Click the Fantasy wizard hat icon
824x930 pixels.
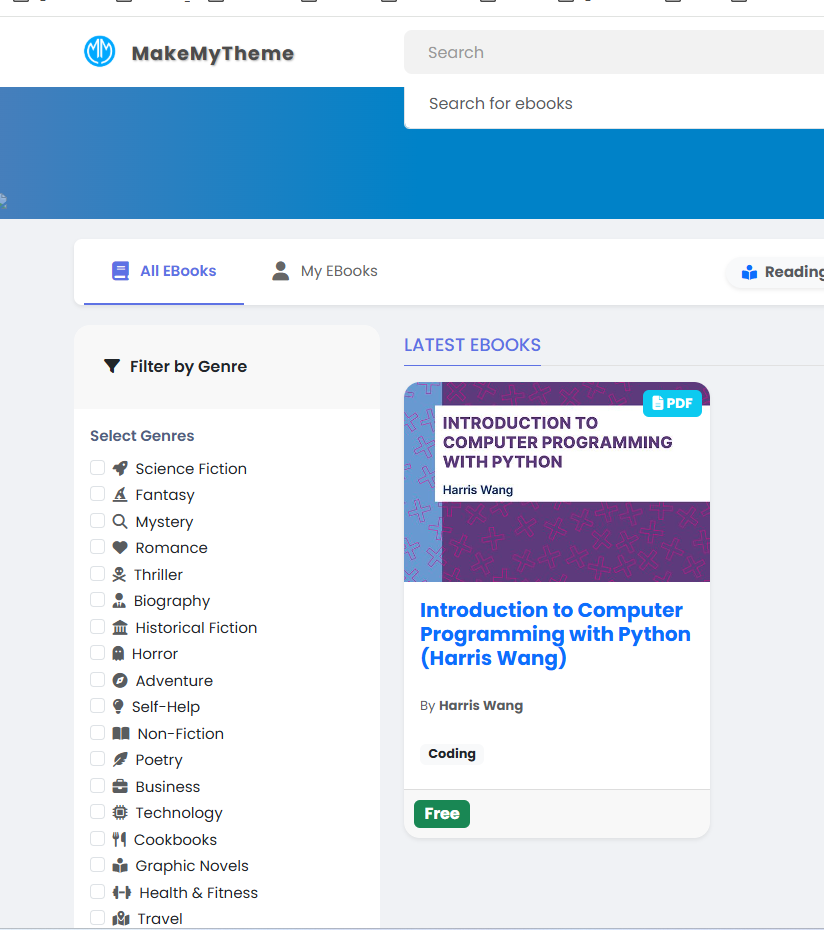120,494
